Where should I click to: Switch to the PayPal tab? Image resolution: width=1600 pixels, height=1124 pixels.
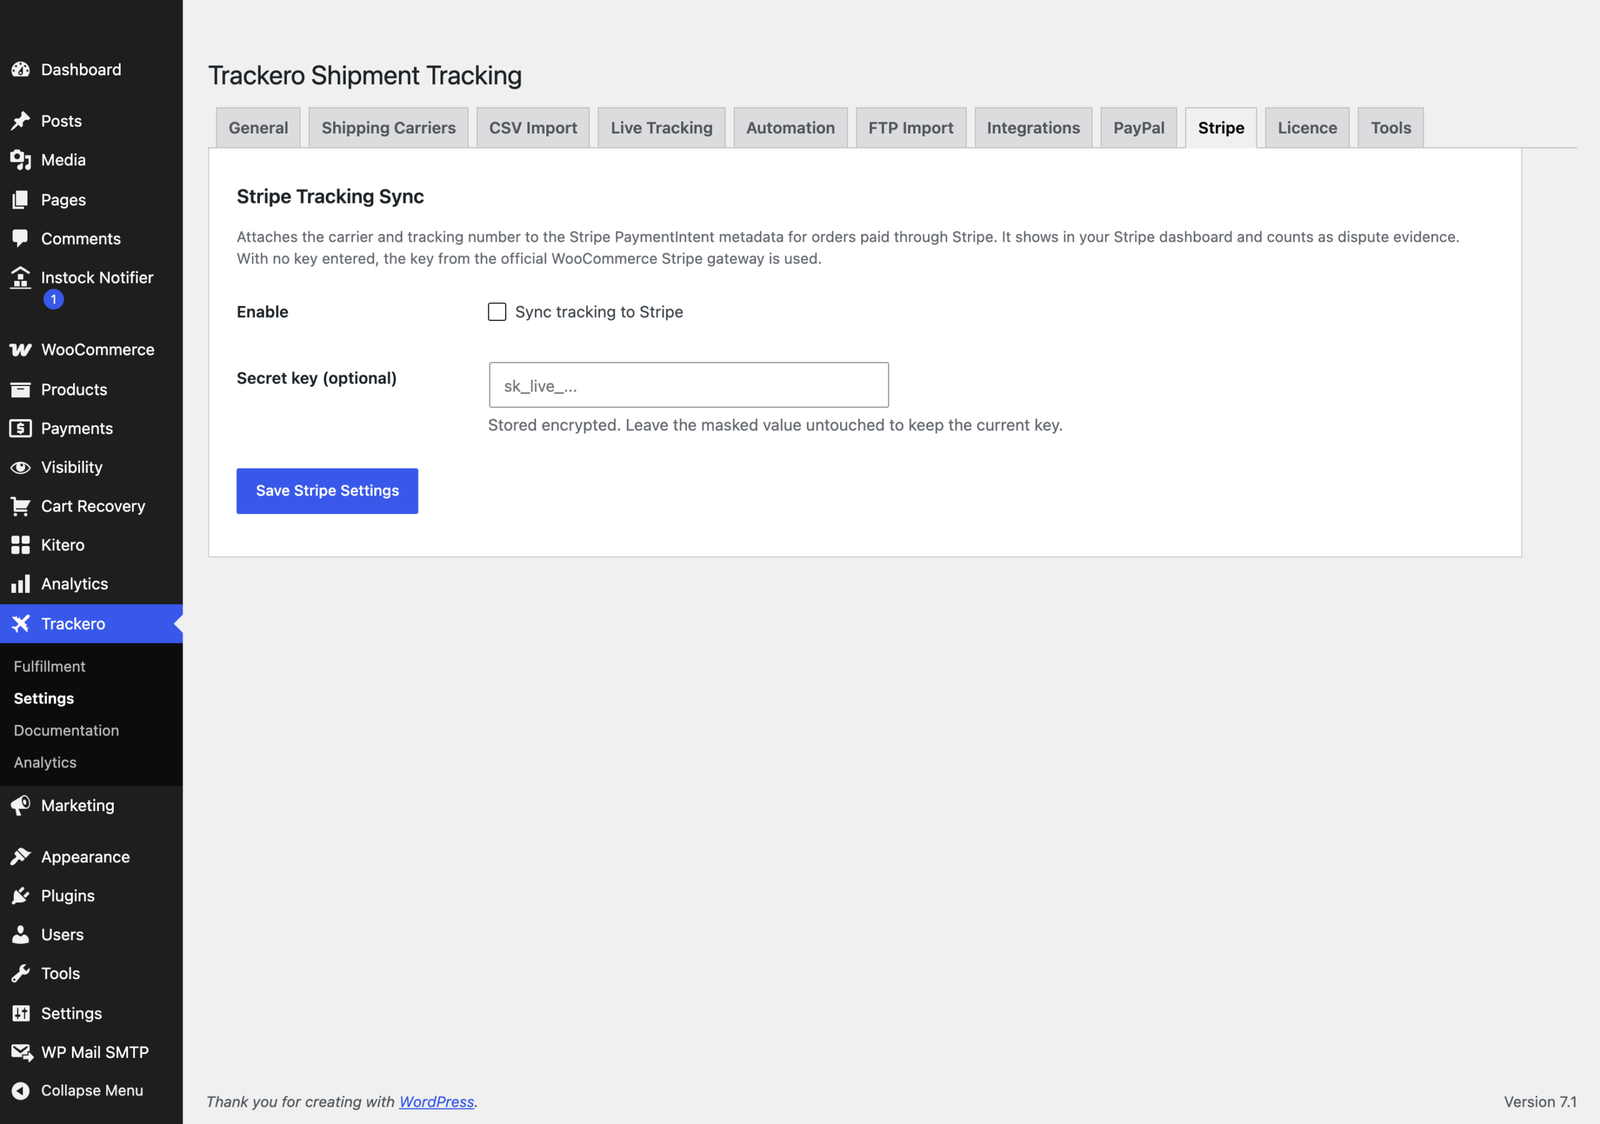[1139, 128]
